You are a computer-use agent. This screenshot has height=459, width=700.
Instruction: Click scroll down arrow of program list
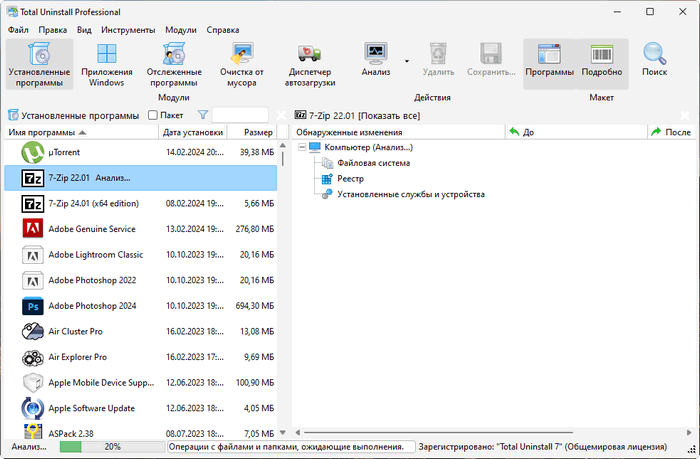(x=283, y=432)
